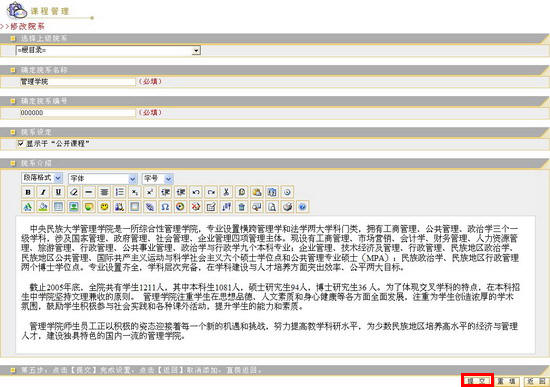
Task: Insert special character with Omega icon
Action: (x=165, y=207)
